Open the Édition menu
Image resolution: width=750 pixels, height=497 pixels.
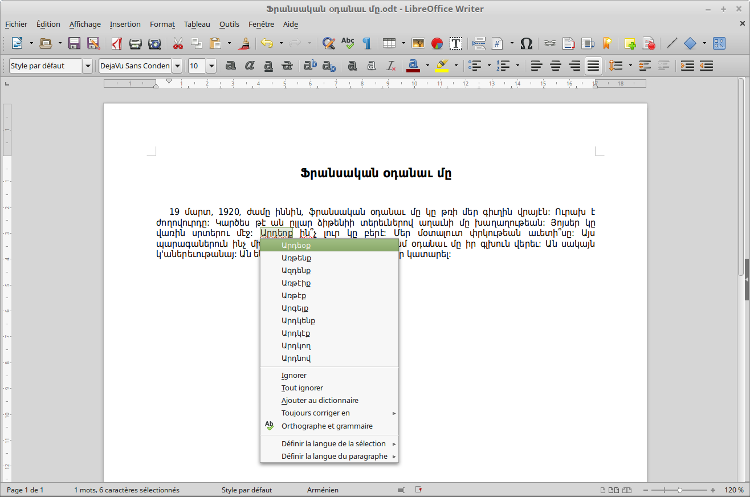point(48,24)
